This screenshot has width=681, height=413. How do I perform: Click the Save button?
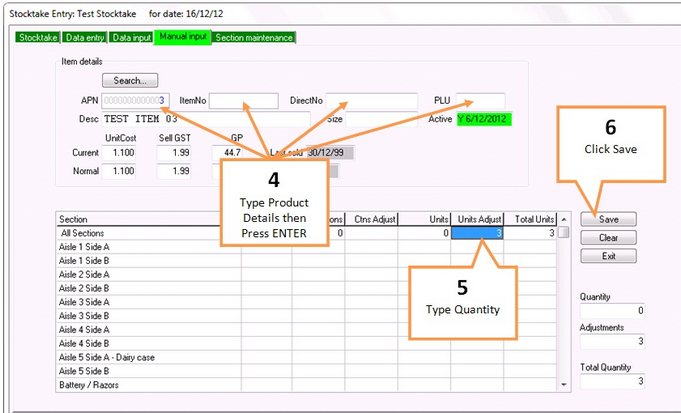608,219
